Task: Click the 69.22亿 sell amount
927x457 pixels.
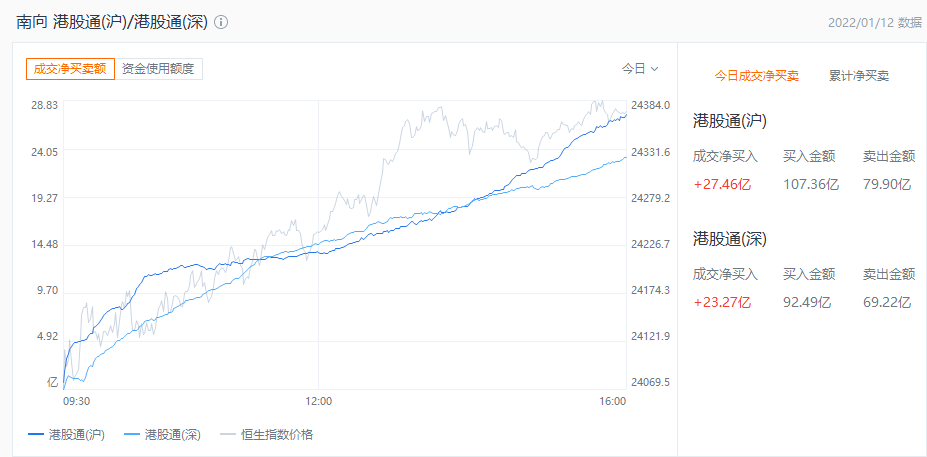Action: click(x=886, y=302)
